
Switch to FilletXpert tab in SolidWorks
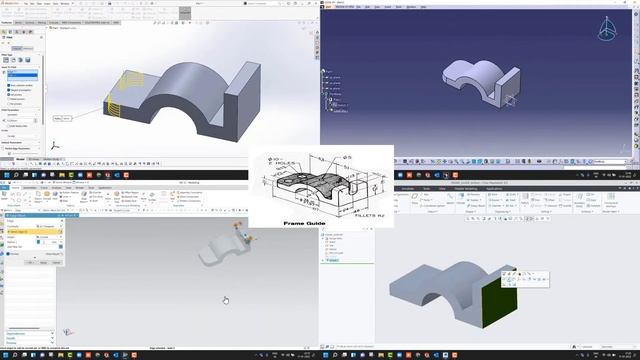(27, 48)
